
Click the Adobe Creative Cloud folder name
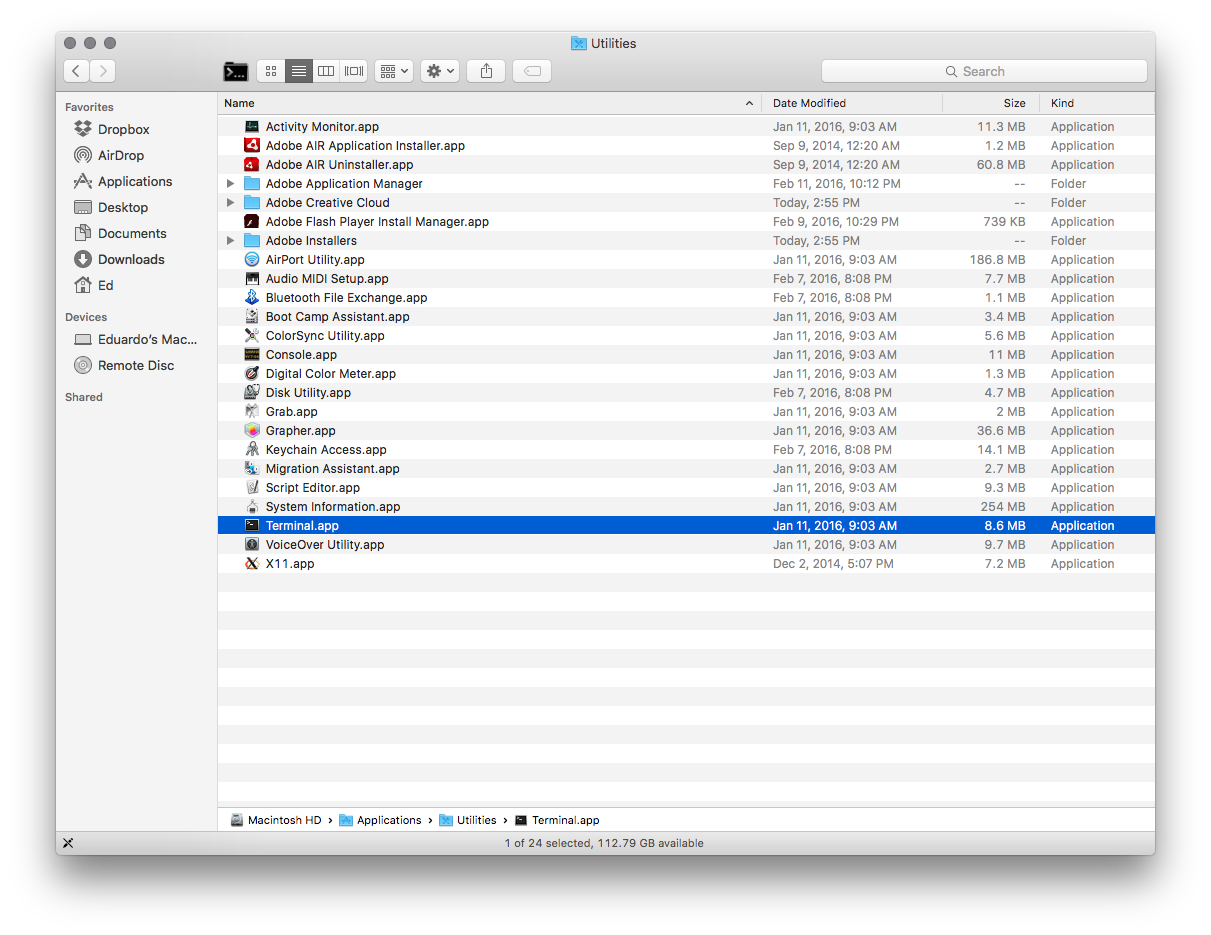328,203
